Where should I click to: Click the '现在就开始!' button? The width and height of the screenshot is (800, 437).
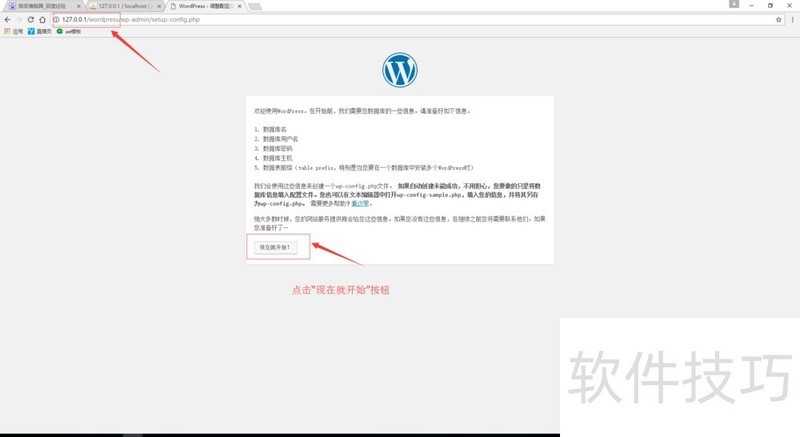(275, 247)
